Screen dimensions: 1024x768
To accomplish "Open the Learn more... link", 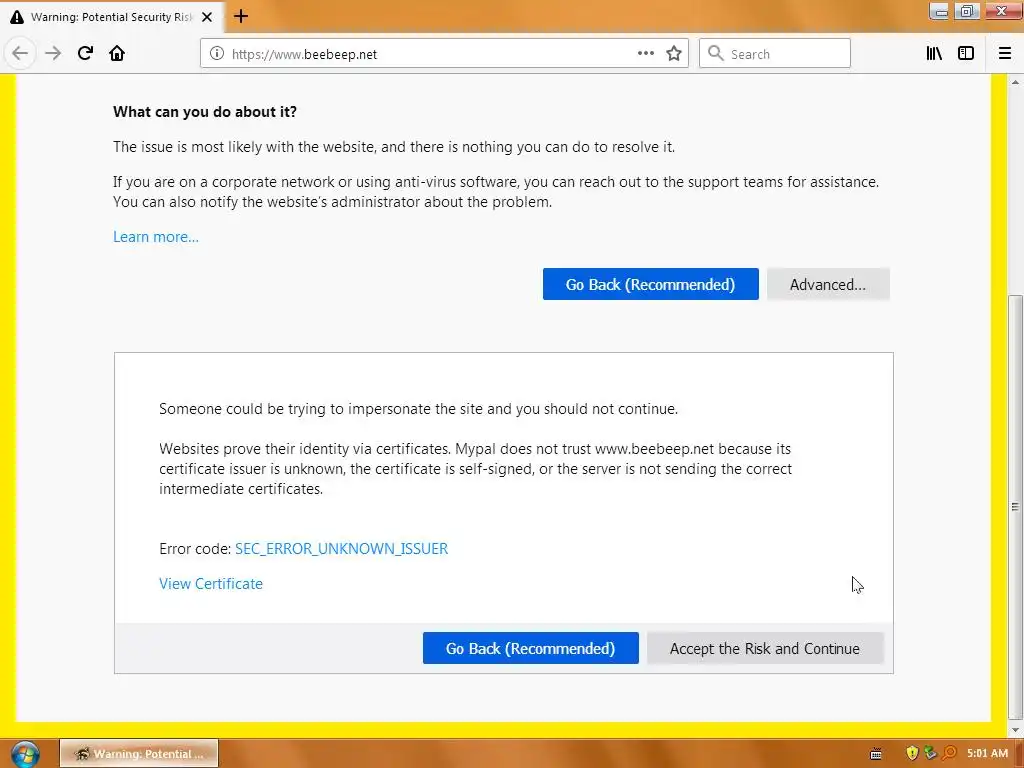I will (156, 237).
